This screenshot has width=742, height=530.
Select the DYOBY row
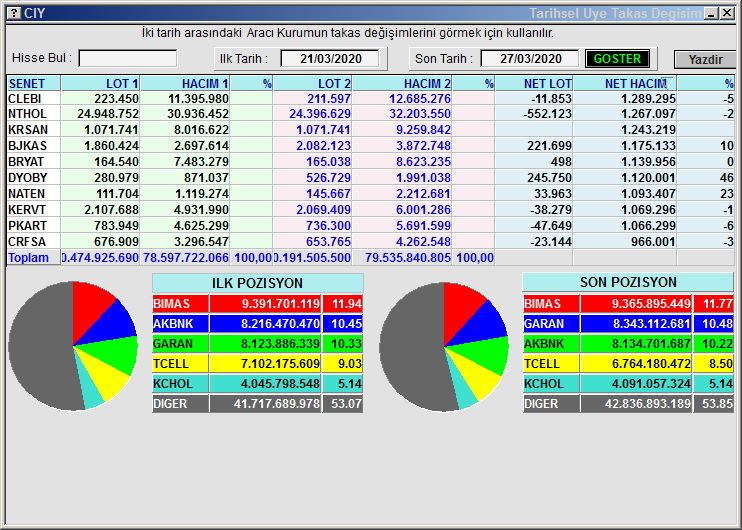tap(371, 178)
